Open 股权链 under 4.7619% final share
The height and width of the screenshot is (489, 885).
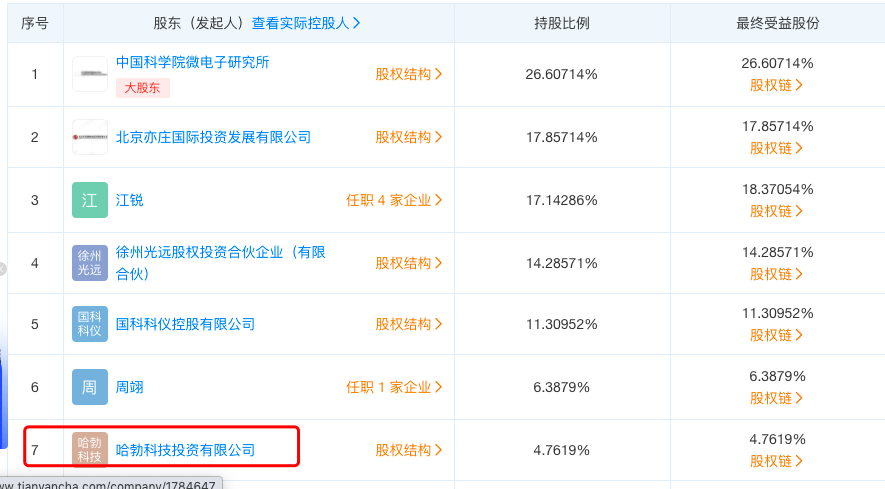click(x=777, y=461)
